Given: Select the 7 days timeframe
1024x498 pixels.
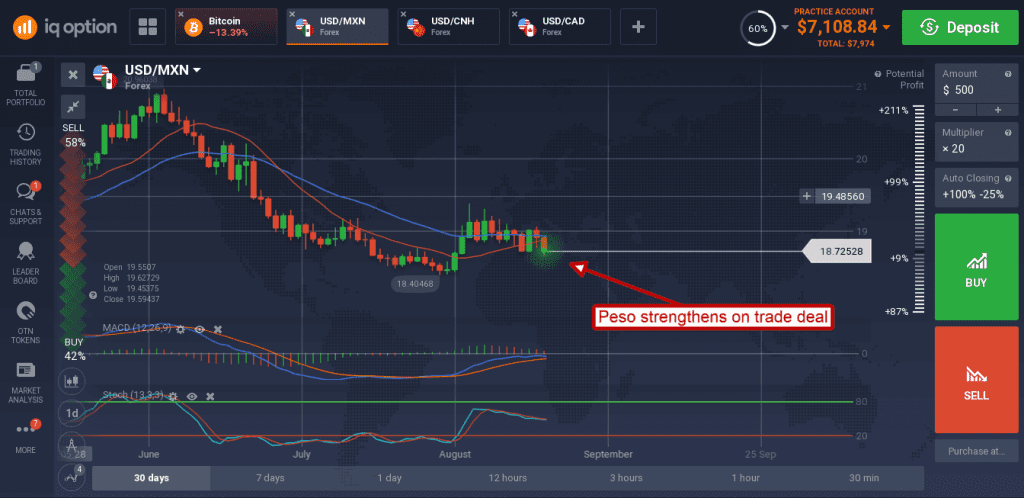Looking at the screenshot, I should click(270, 478).
